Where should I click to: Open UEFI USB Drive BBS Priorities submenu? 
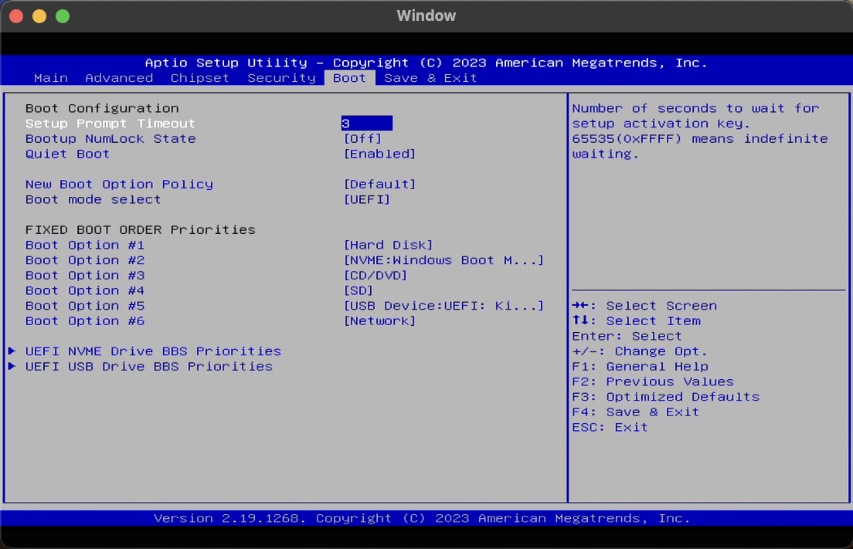pyautogui.click(x=149, y=367)
